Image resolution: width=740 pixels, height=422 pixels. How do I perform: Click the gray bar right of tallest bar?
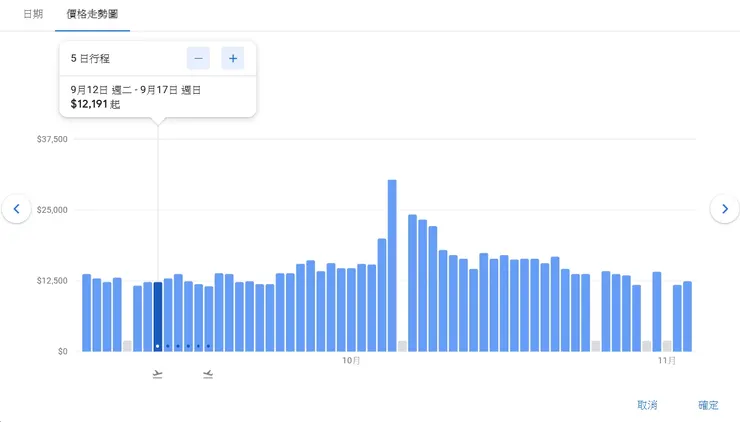pyautogui.click(x=402, y=346)
